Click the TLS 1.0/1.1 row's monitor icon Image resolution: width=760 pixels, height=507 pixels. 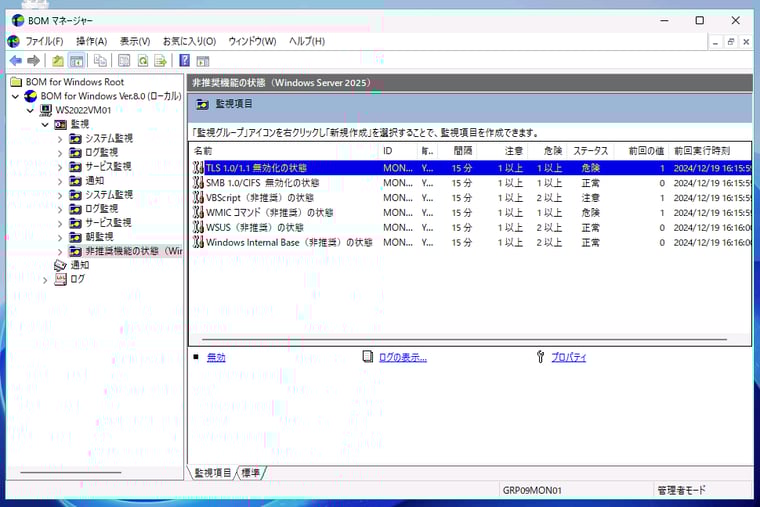click(x=198, y=168)
